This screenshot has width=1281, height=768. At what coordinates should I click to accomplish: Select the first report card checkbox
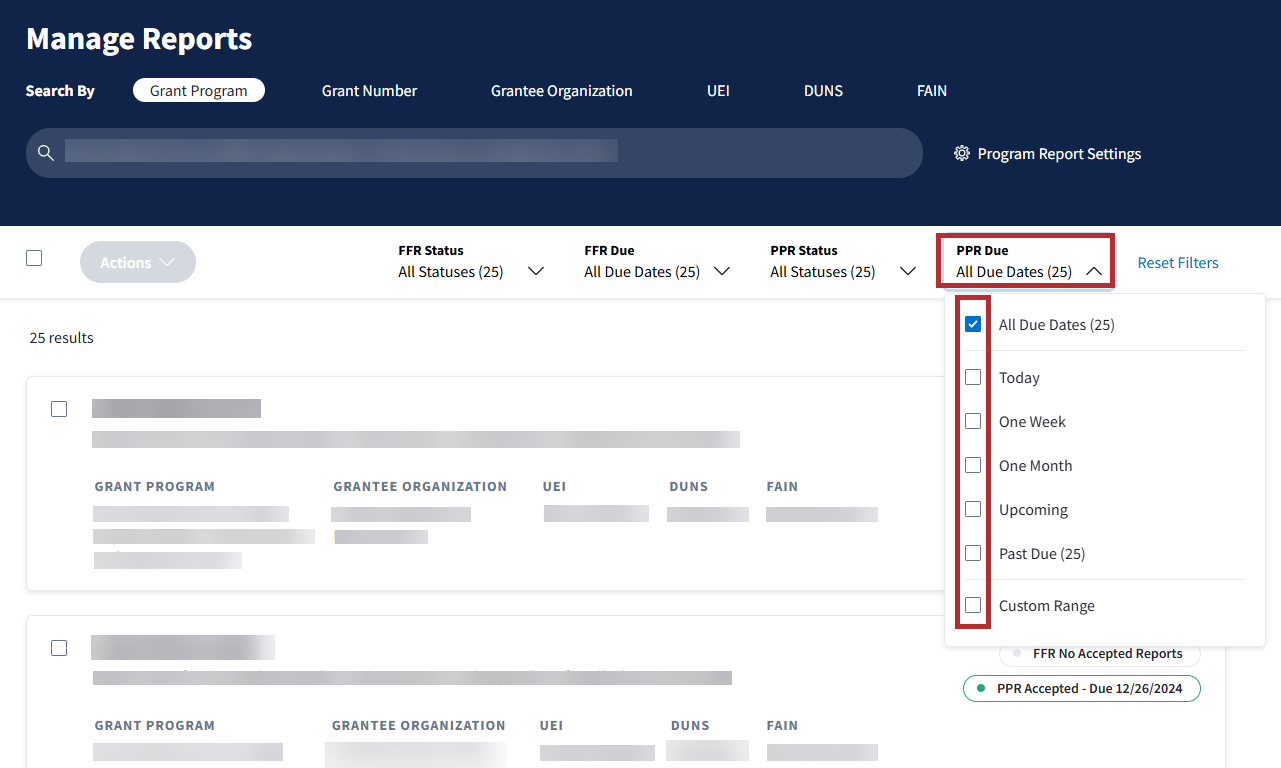tap(59, 409)
